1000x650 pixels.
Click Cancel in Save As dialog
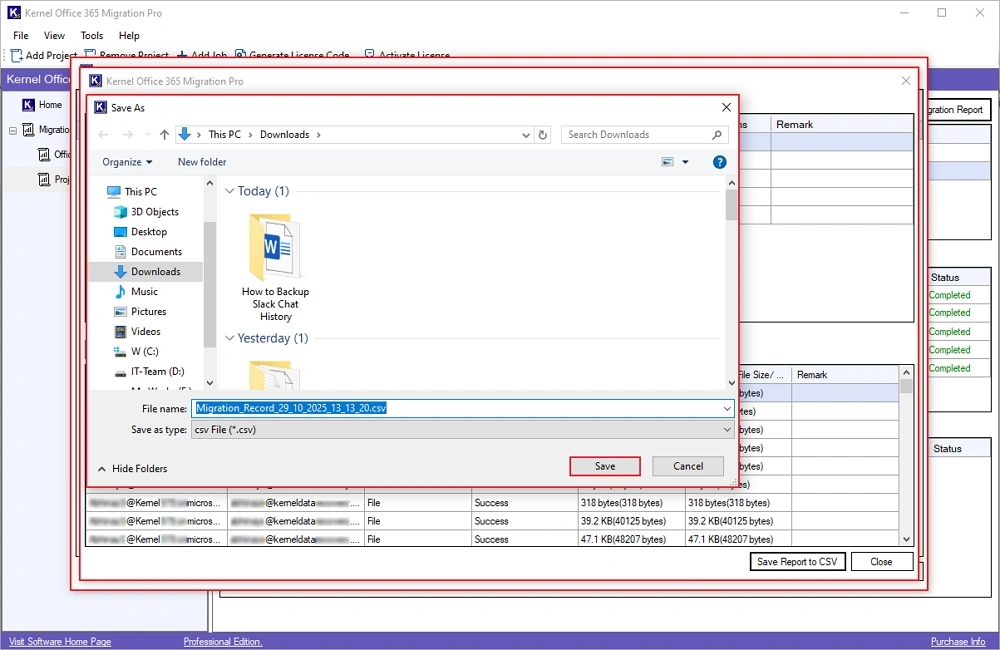point(688,466)
